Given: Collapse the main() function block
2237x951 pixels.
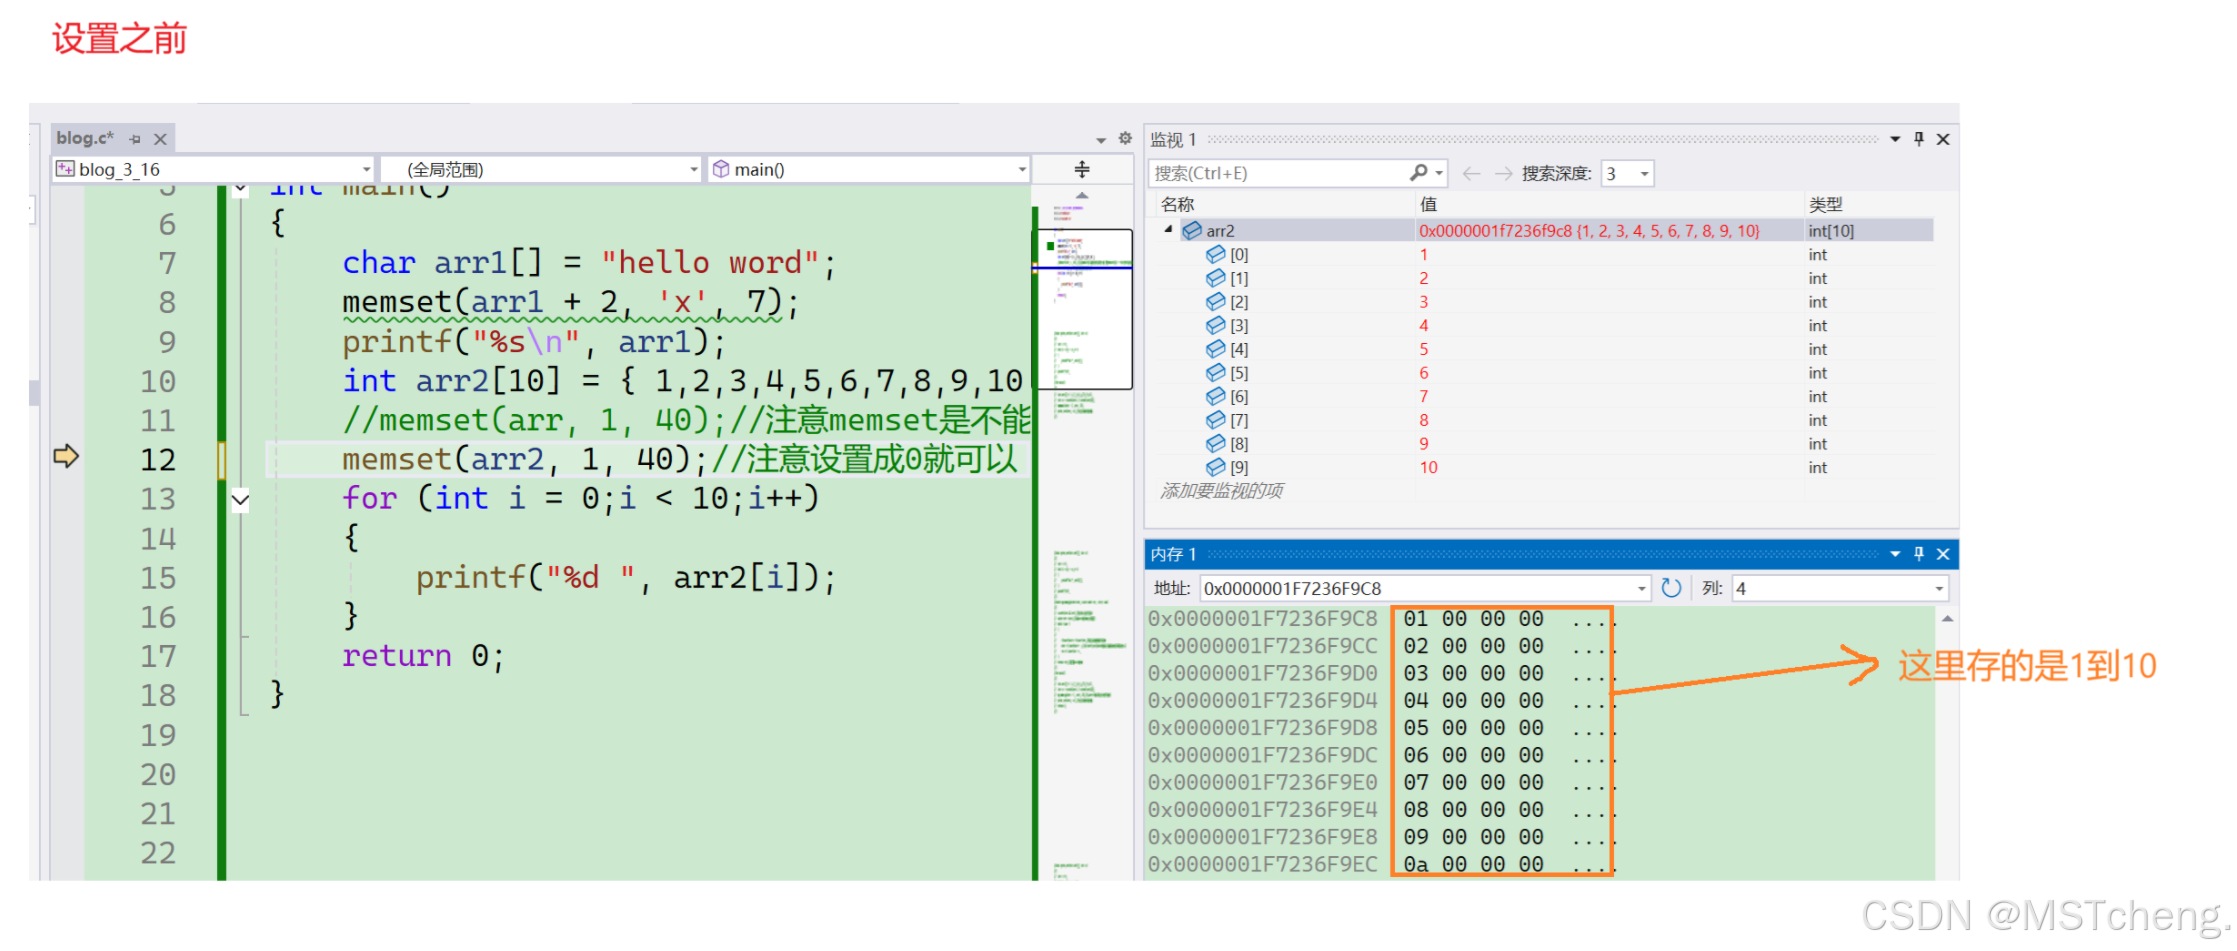Looking at the screenshot, I should click(240, 188).
